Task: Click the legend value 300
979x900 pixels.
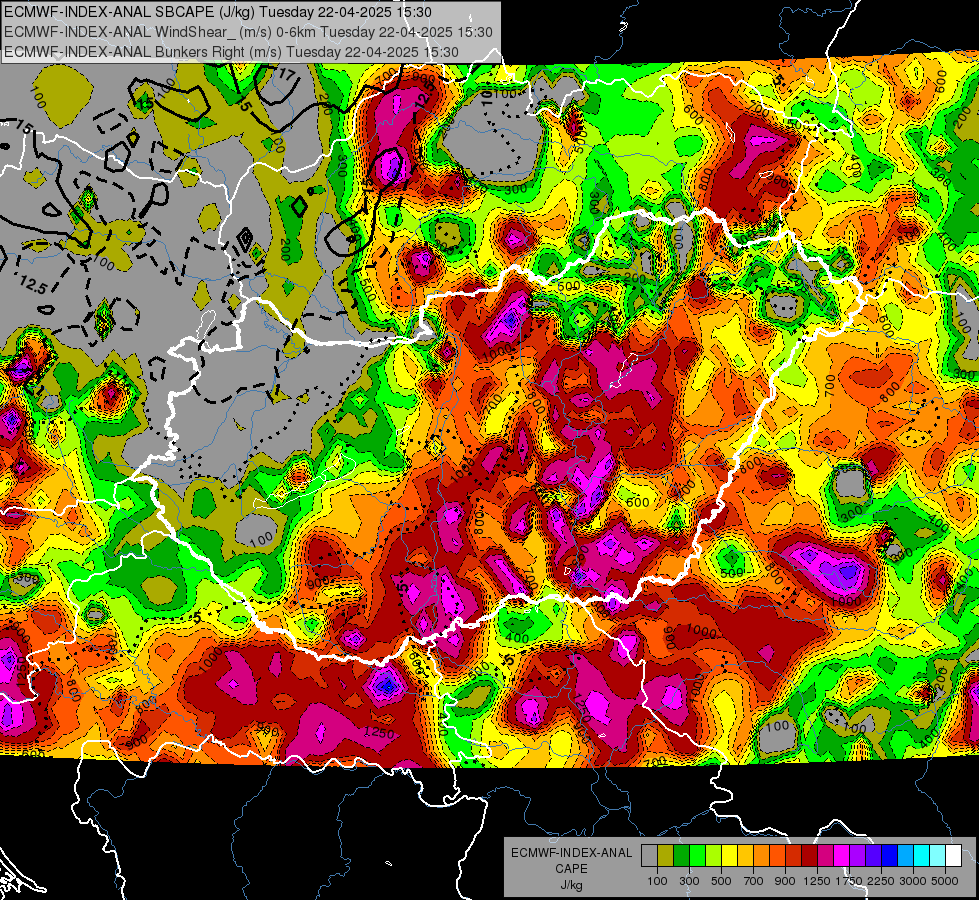Action: (689, 881)
